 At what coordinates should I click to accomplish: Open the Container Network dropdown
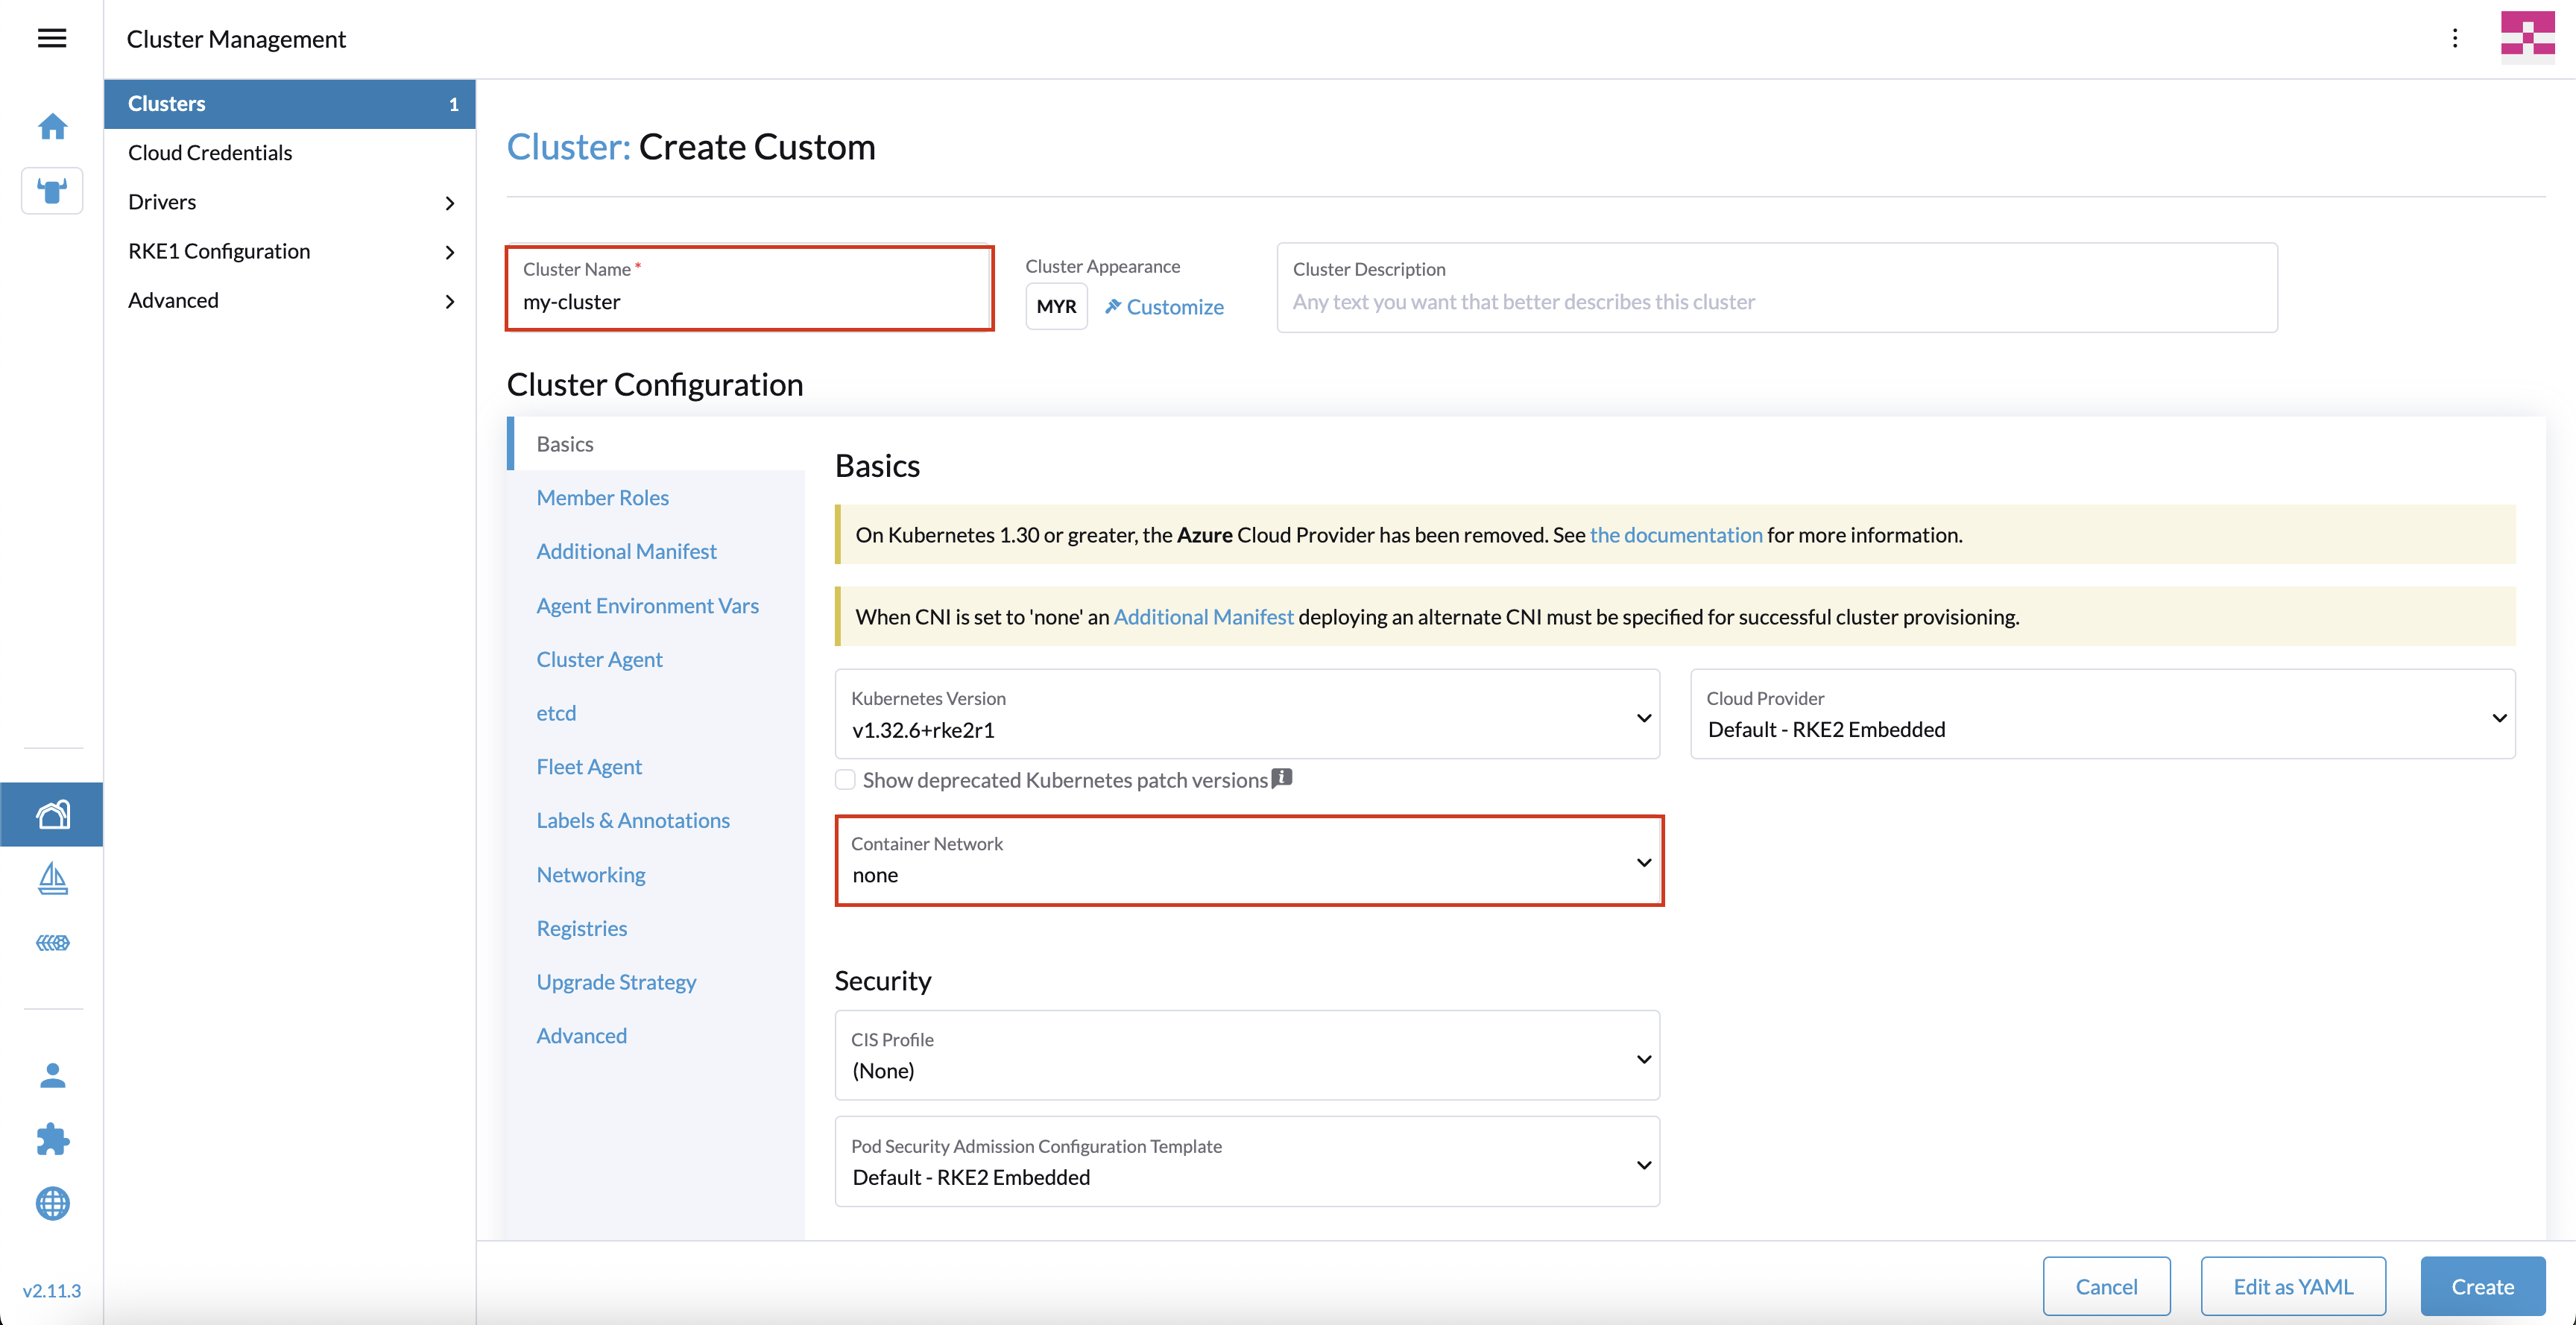point(1249,860)
